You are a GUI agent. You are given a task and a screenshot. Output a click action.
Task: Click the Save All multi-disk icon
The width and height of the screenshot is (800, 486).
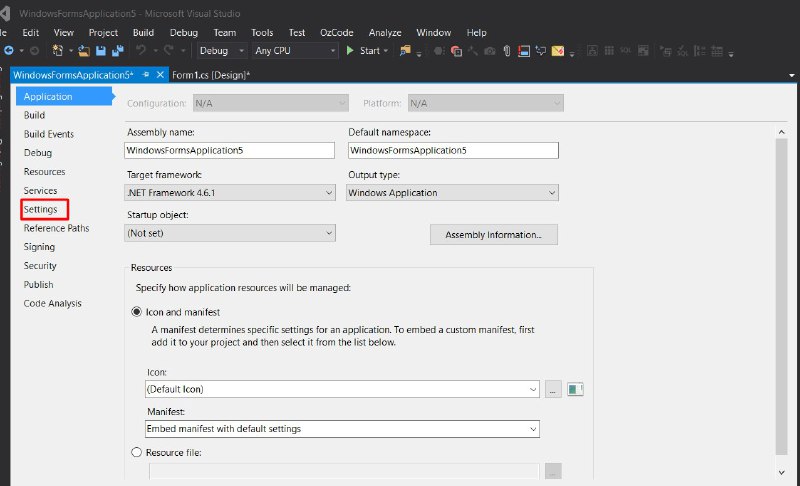coord(118,50)
